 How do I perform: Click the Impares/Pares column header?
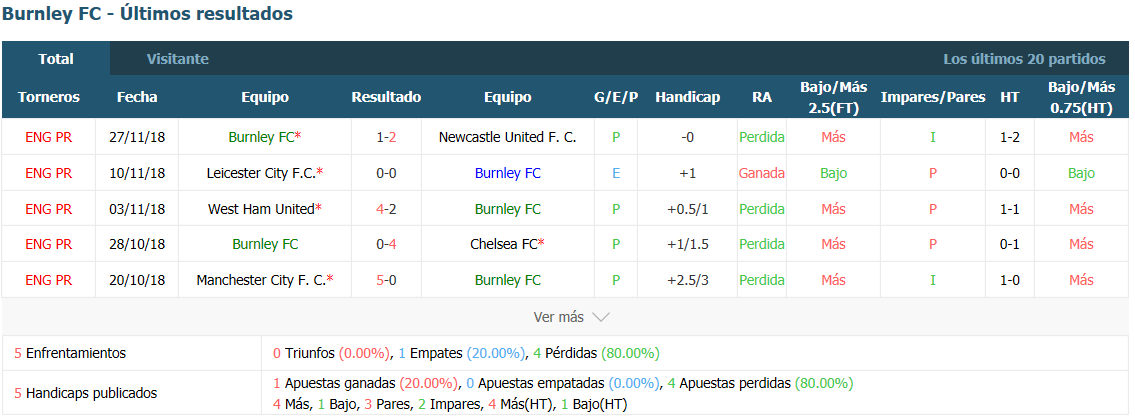click(932, 97)
